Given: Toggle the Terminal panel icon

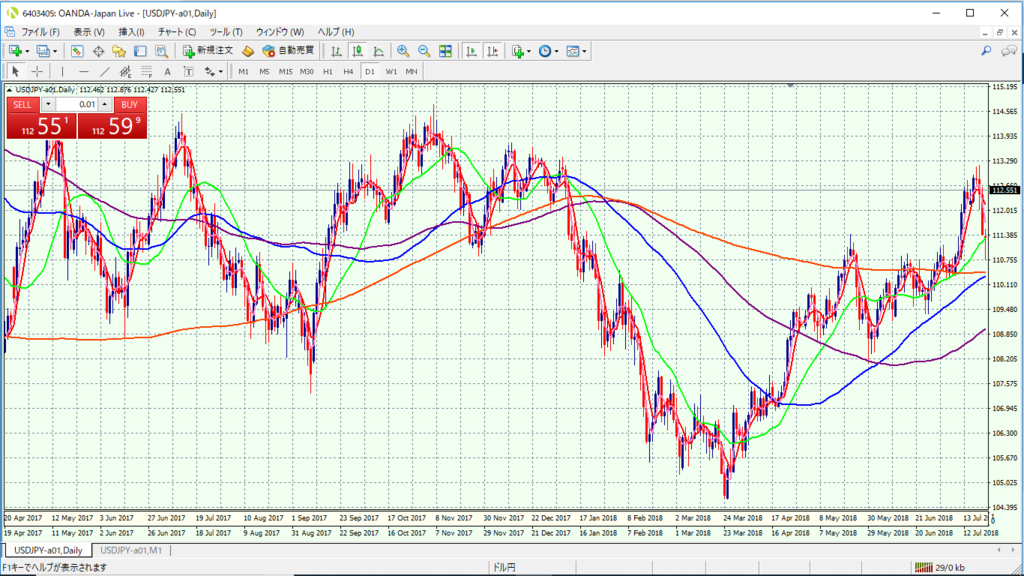Looking at the screenshot, I should point(140,51).
